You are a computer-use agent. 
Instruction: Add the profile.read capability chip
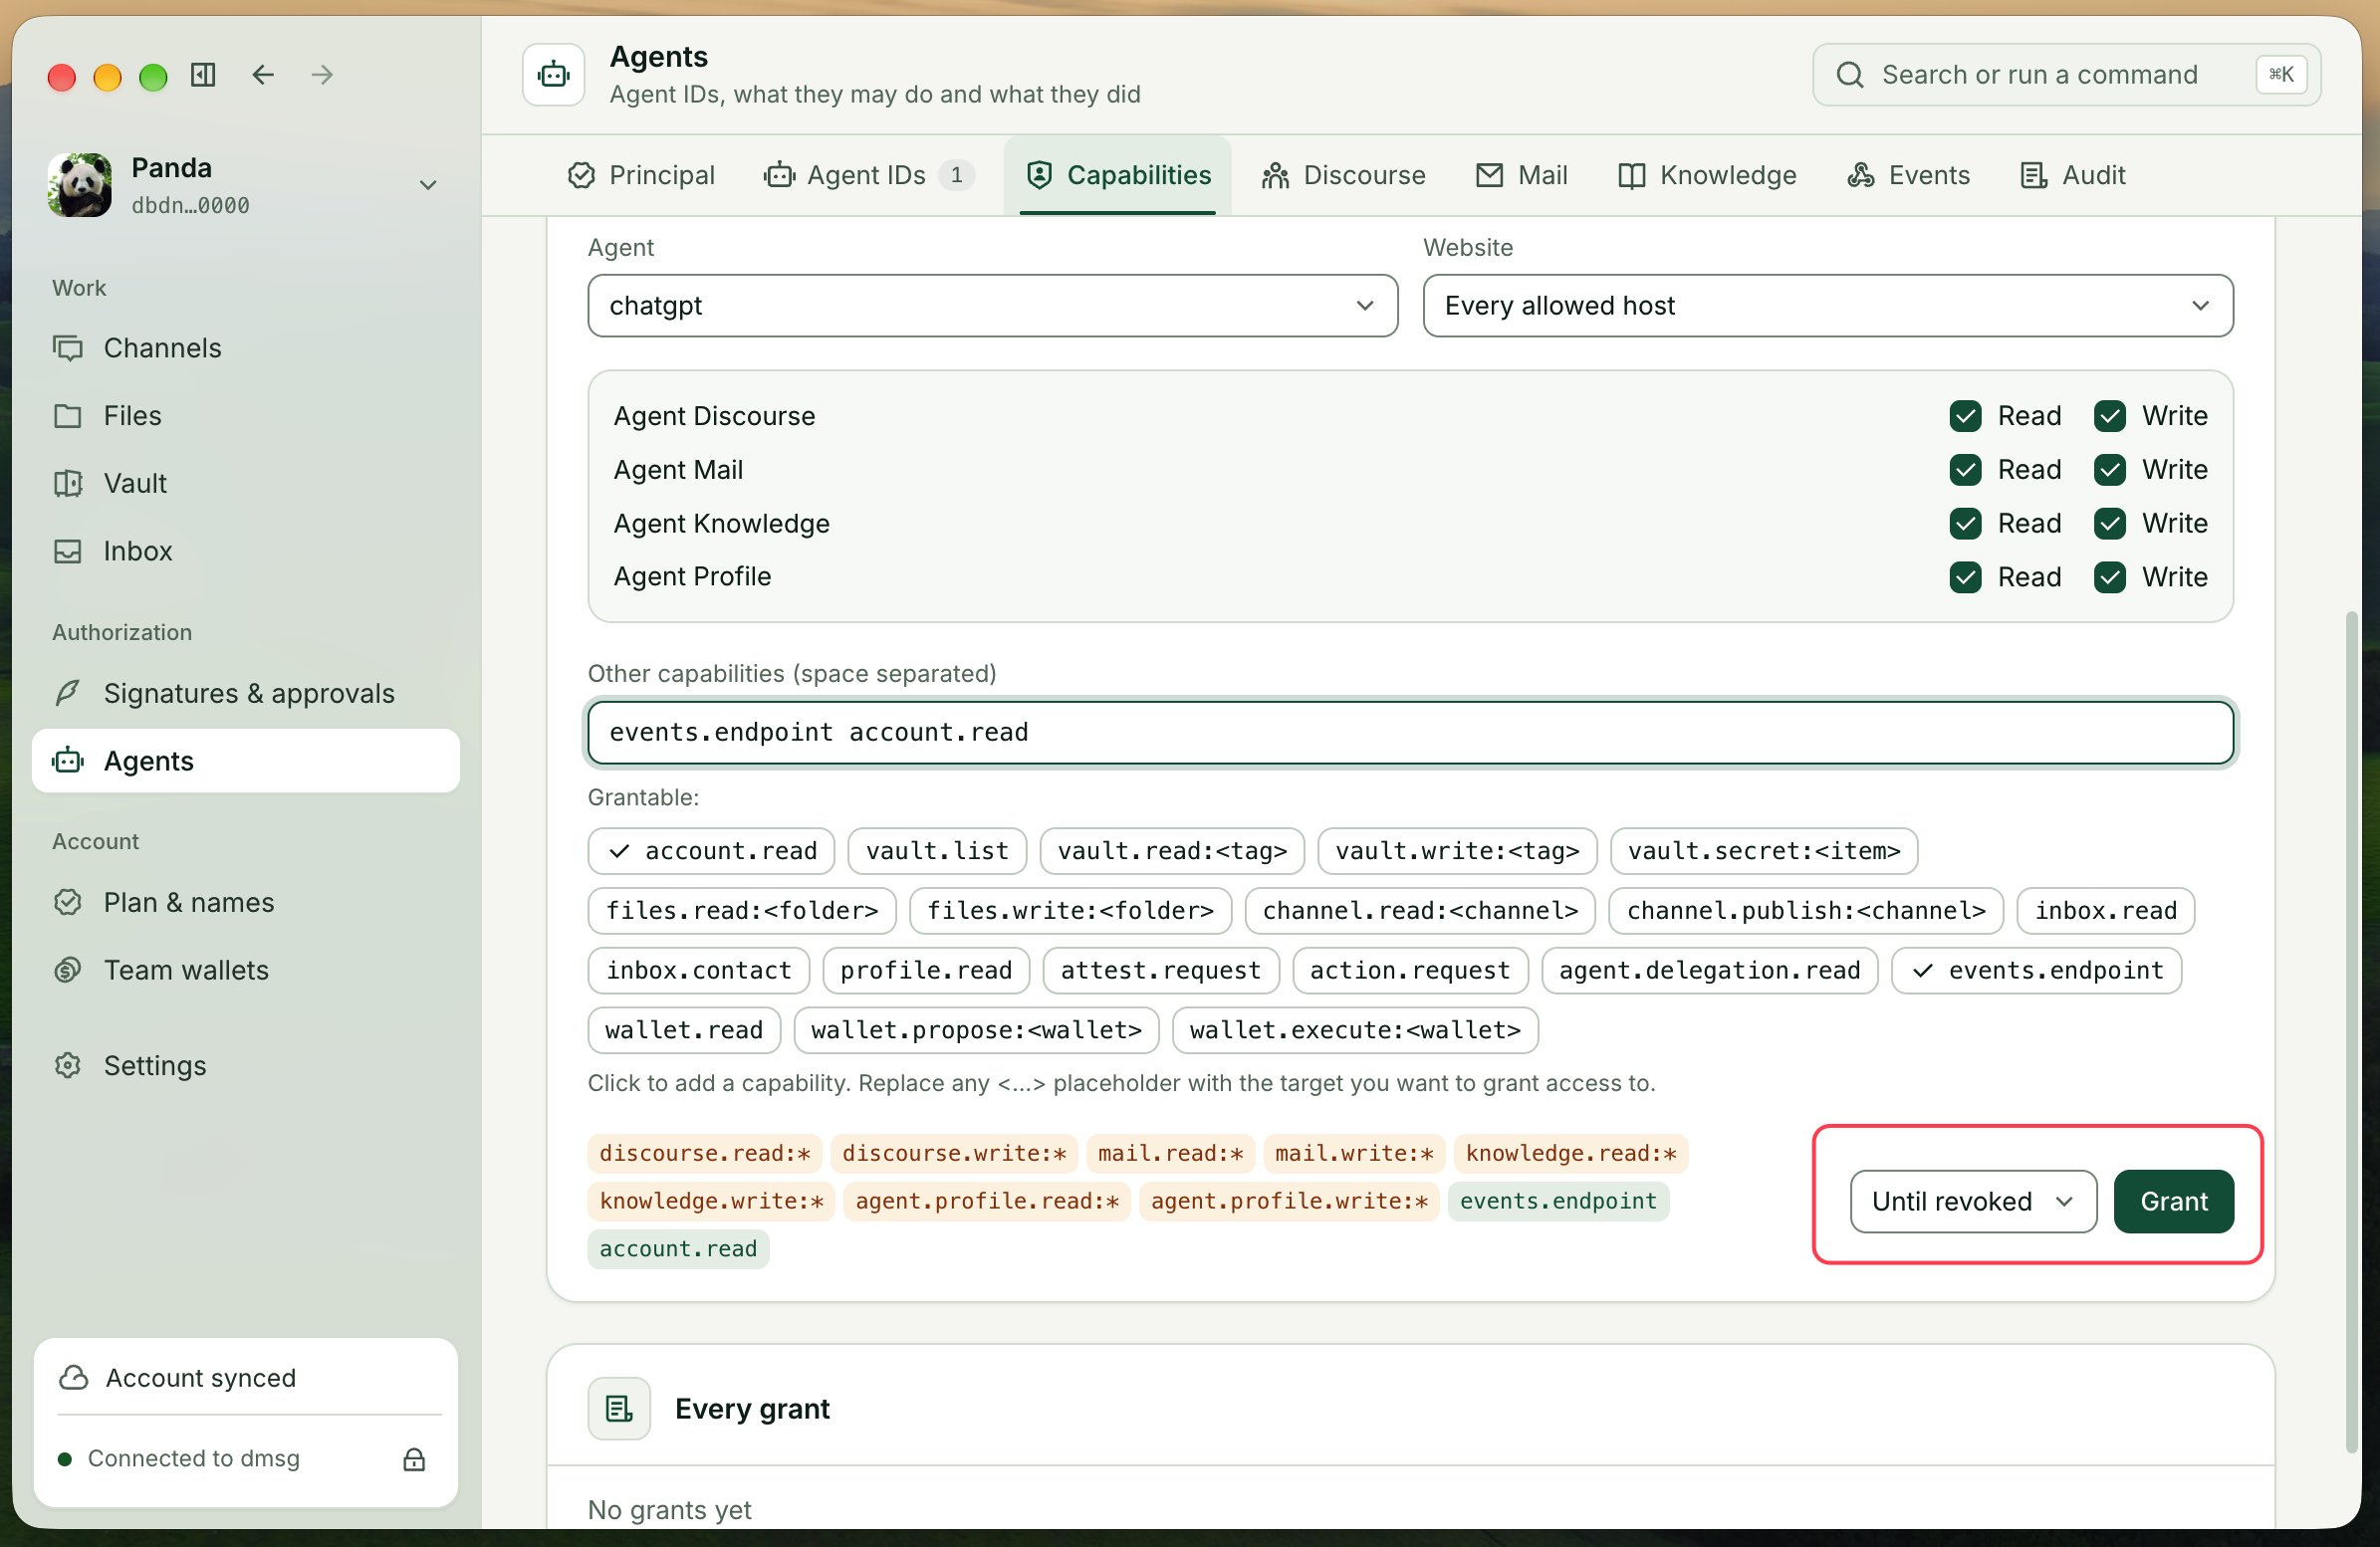[x=926, y=970]
